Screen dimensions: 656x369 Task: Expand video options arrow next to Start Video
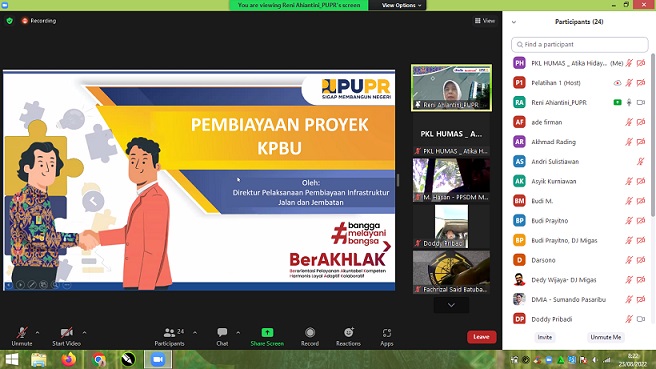click(x=85, y=333)
